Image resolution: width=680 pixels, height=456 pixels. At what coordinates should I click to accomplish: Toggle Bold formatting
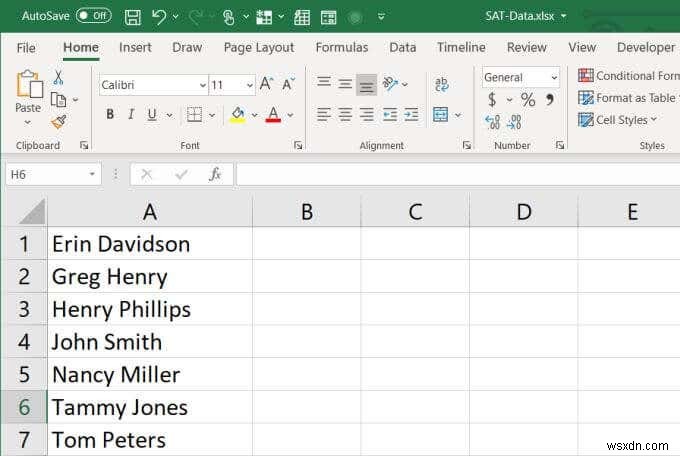[x=110, y=115]
